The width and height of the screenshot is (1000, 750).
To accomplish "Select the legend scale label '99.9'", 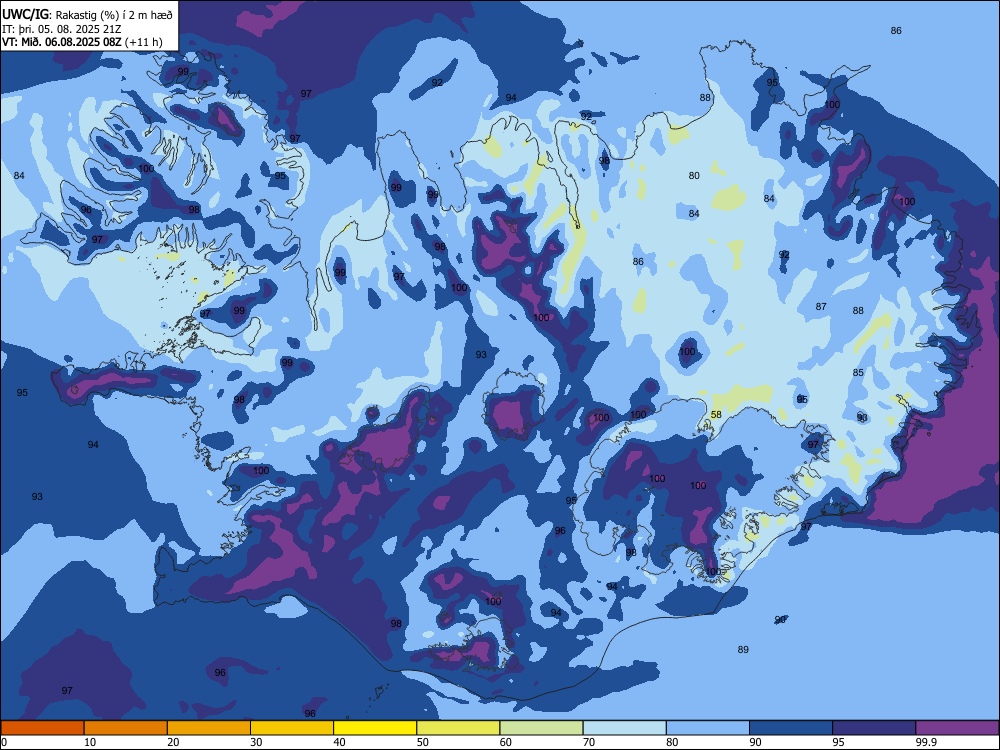I will point(925,742).
